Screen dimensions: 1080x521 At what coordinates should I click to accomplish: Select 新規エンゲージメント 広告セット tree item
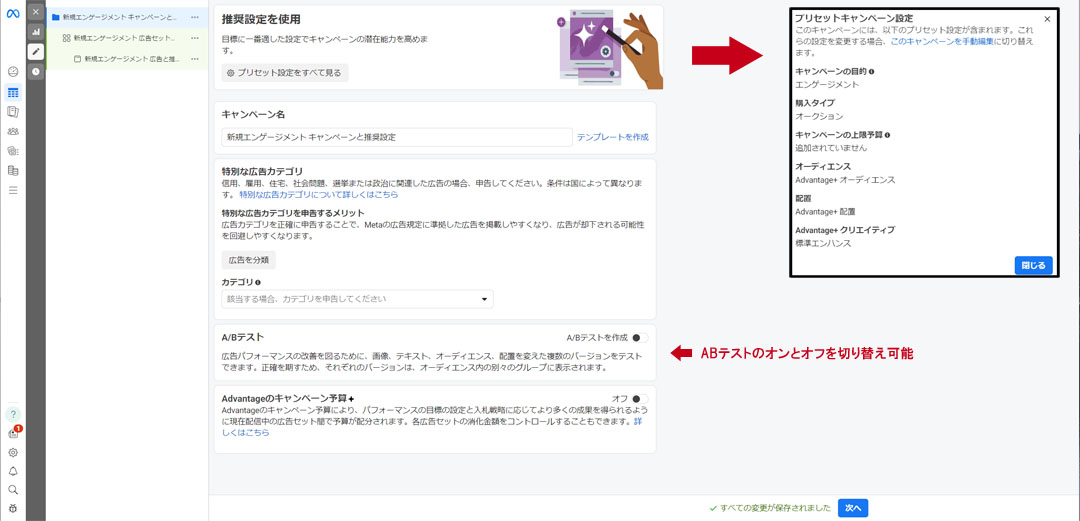coord(125,38)
